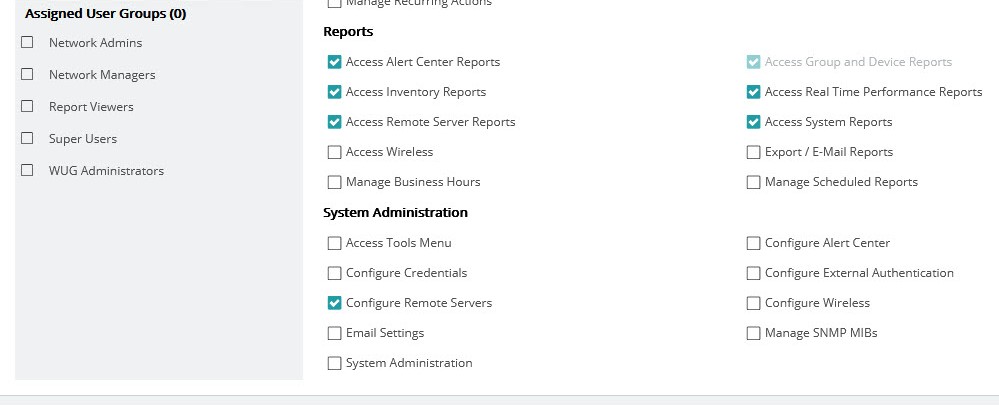Viewport: 999px width, 405px height.
Task: Enable Configure External Authentication
Action: coord(753,273)
